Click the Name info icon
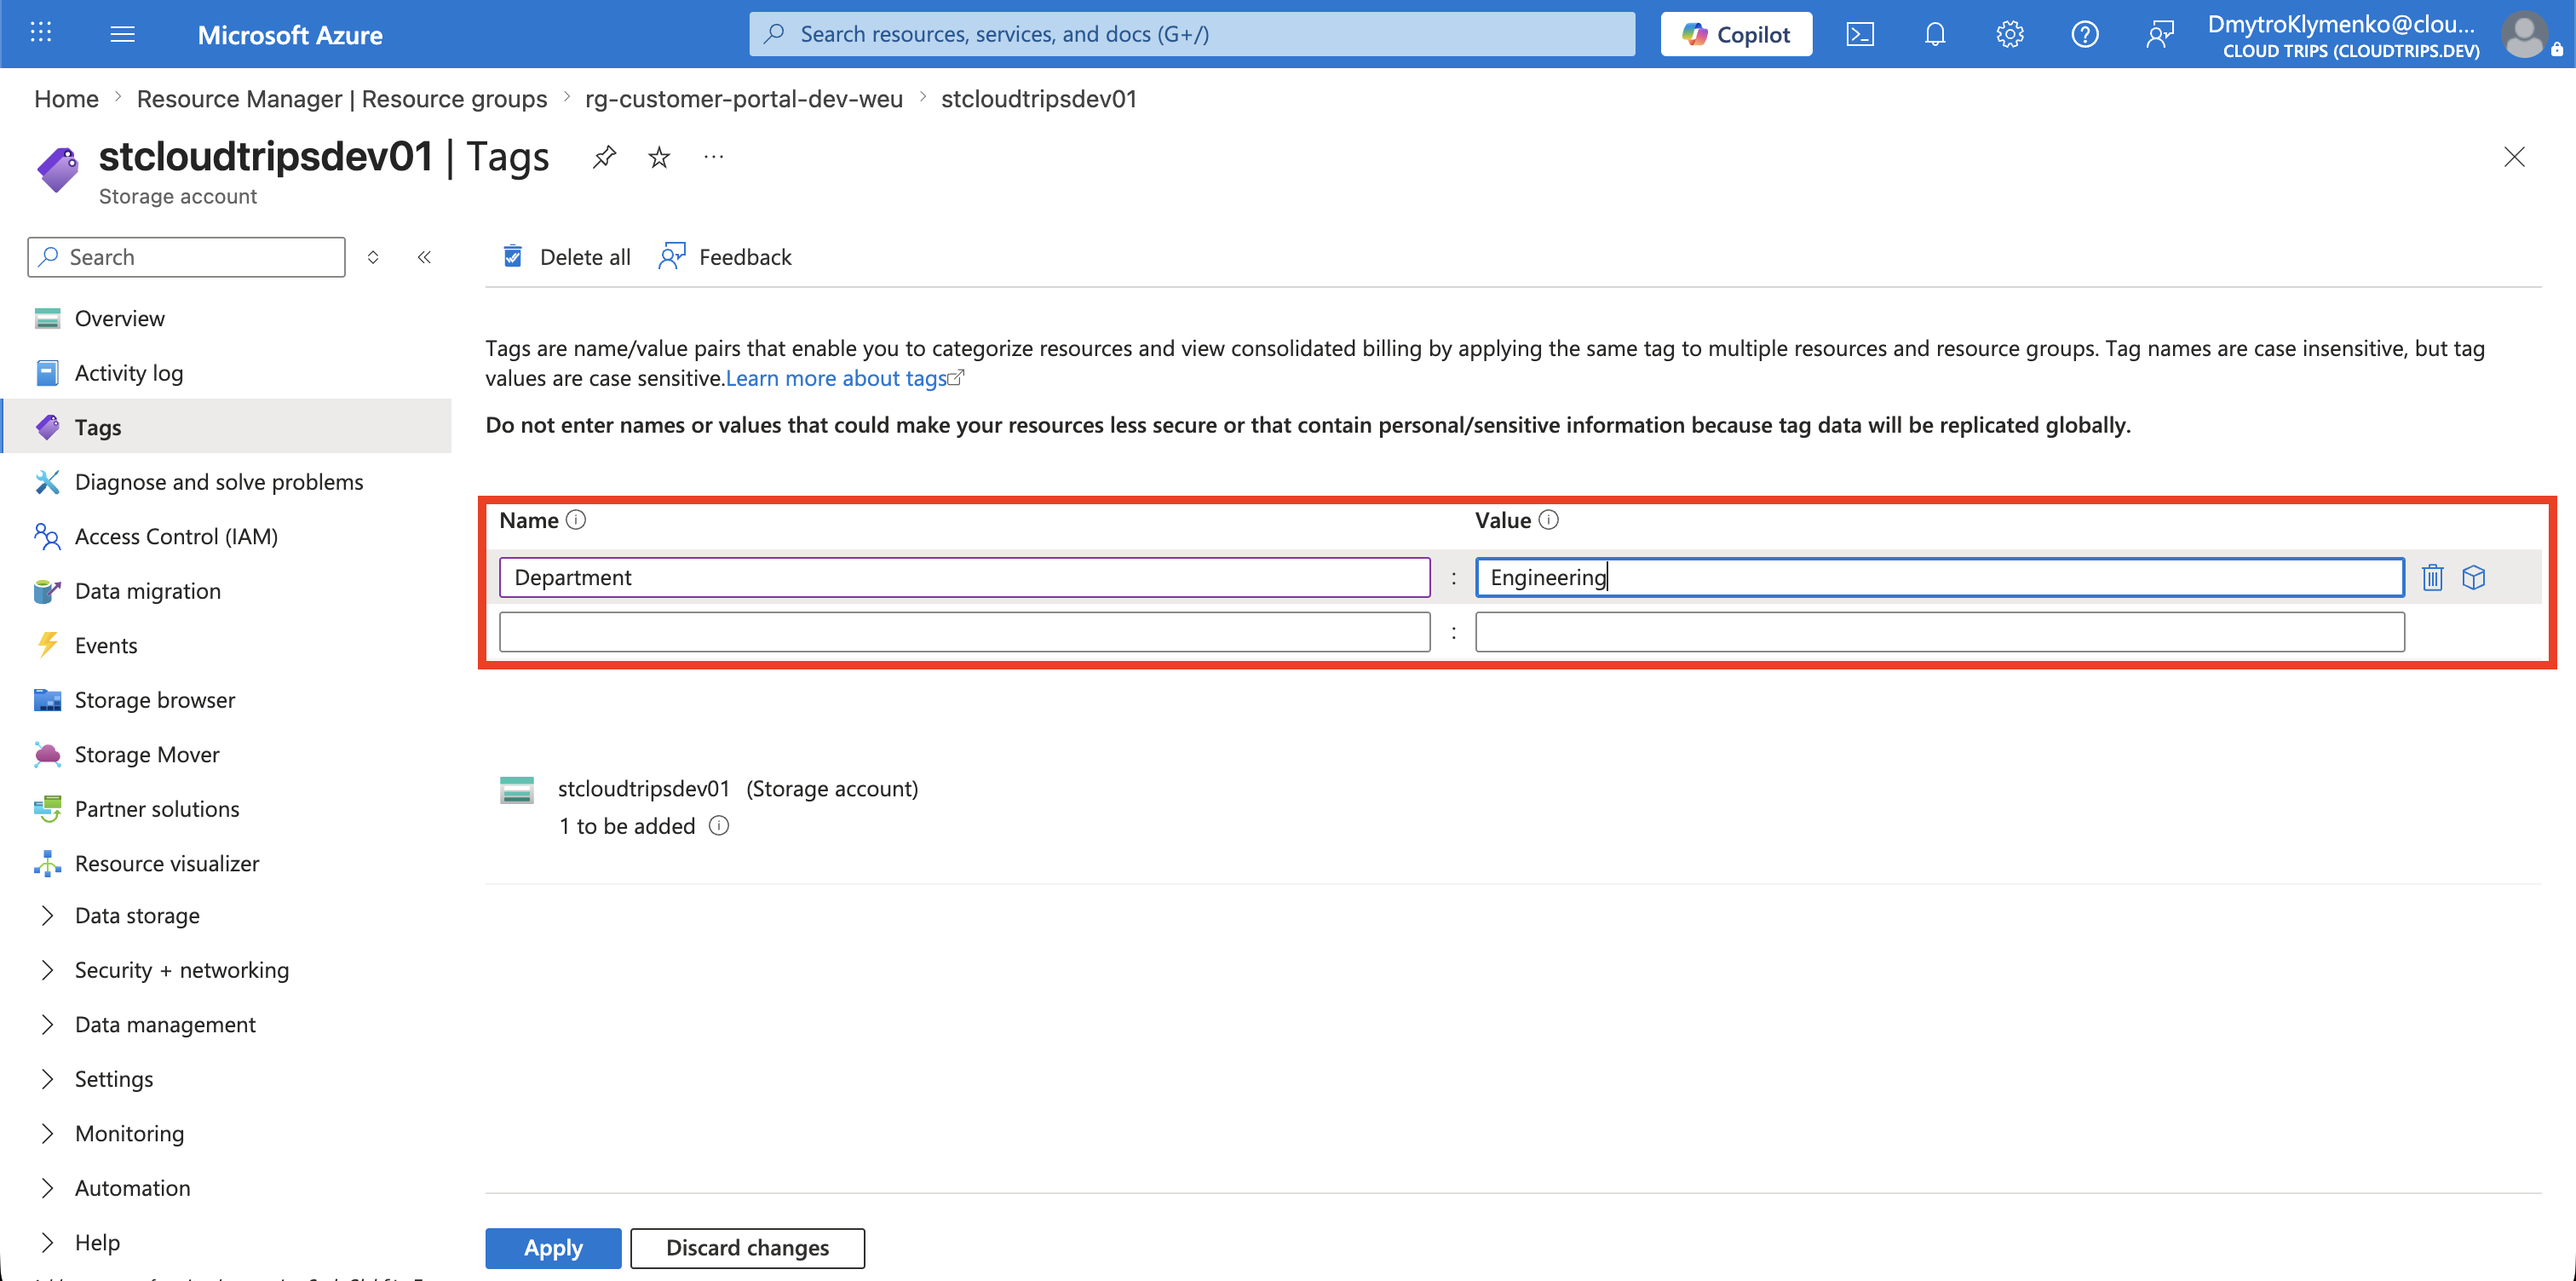This screenshot has height=1281, width=2576. click(576, 520)
